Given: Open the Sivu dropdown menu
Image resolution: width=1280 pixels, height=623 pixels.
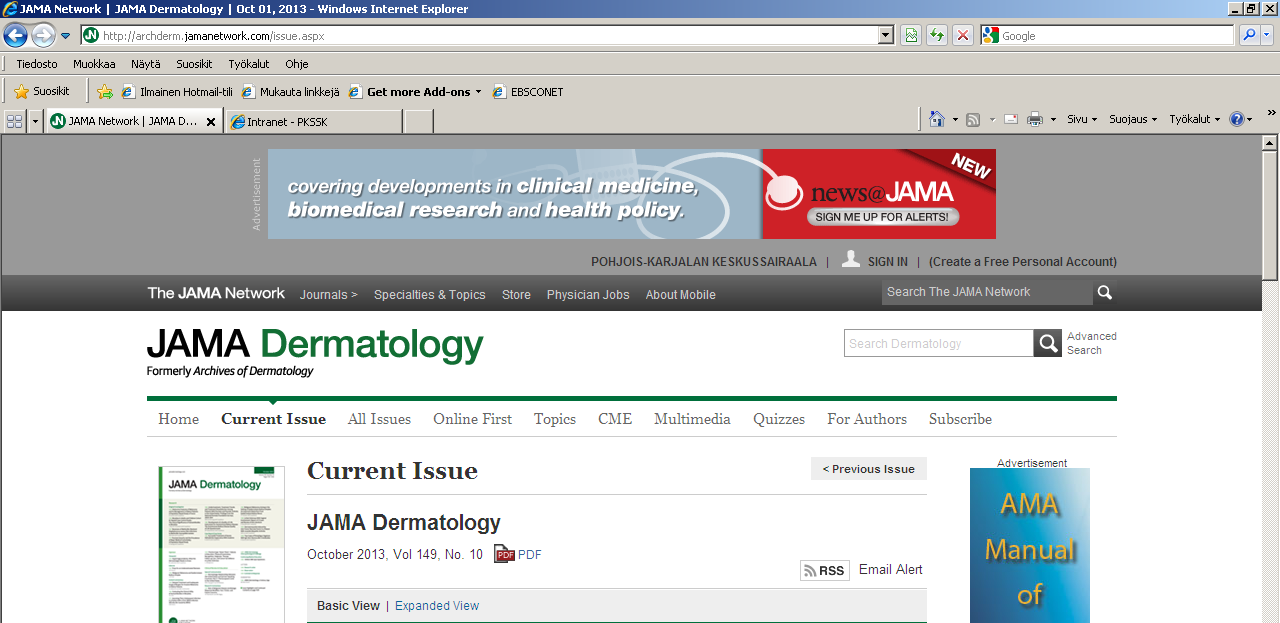Looking at the screenshot, I should [x=1081, y=120].
